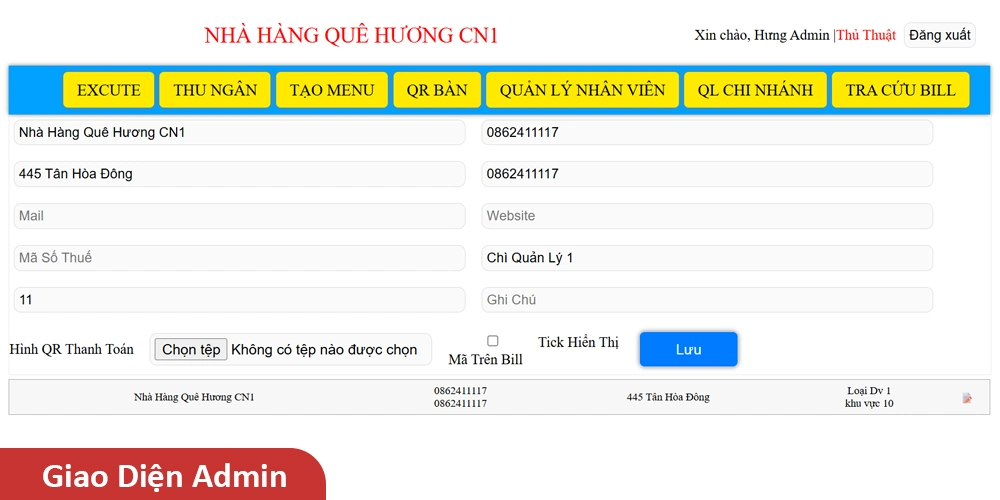Focus the Mail input field
This screenshot has height=500, width=1000.
point(240,216)
